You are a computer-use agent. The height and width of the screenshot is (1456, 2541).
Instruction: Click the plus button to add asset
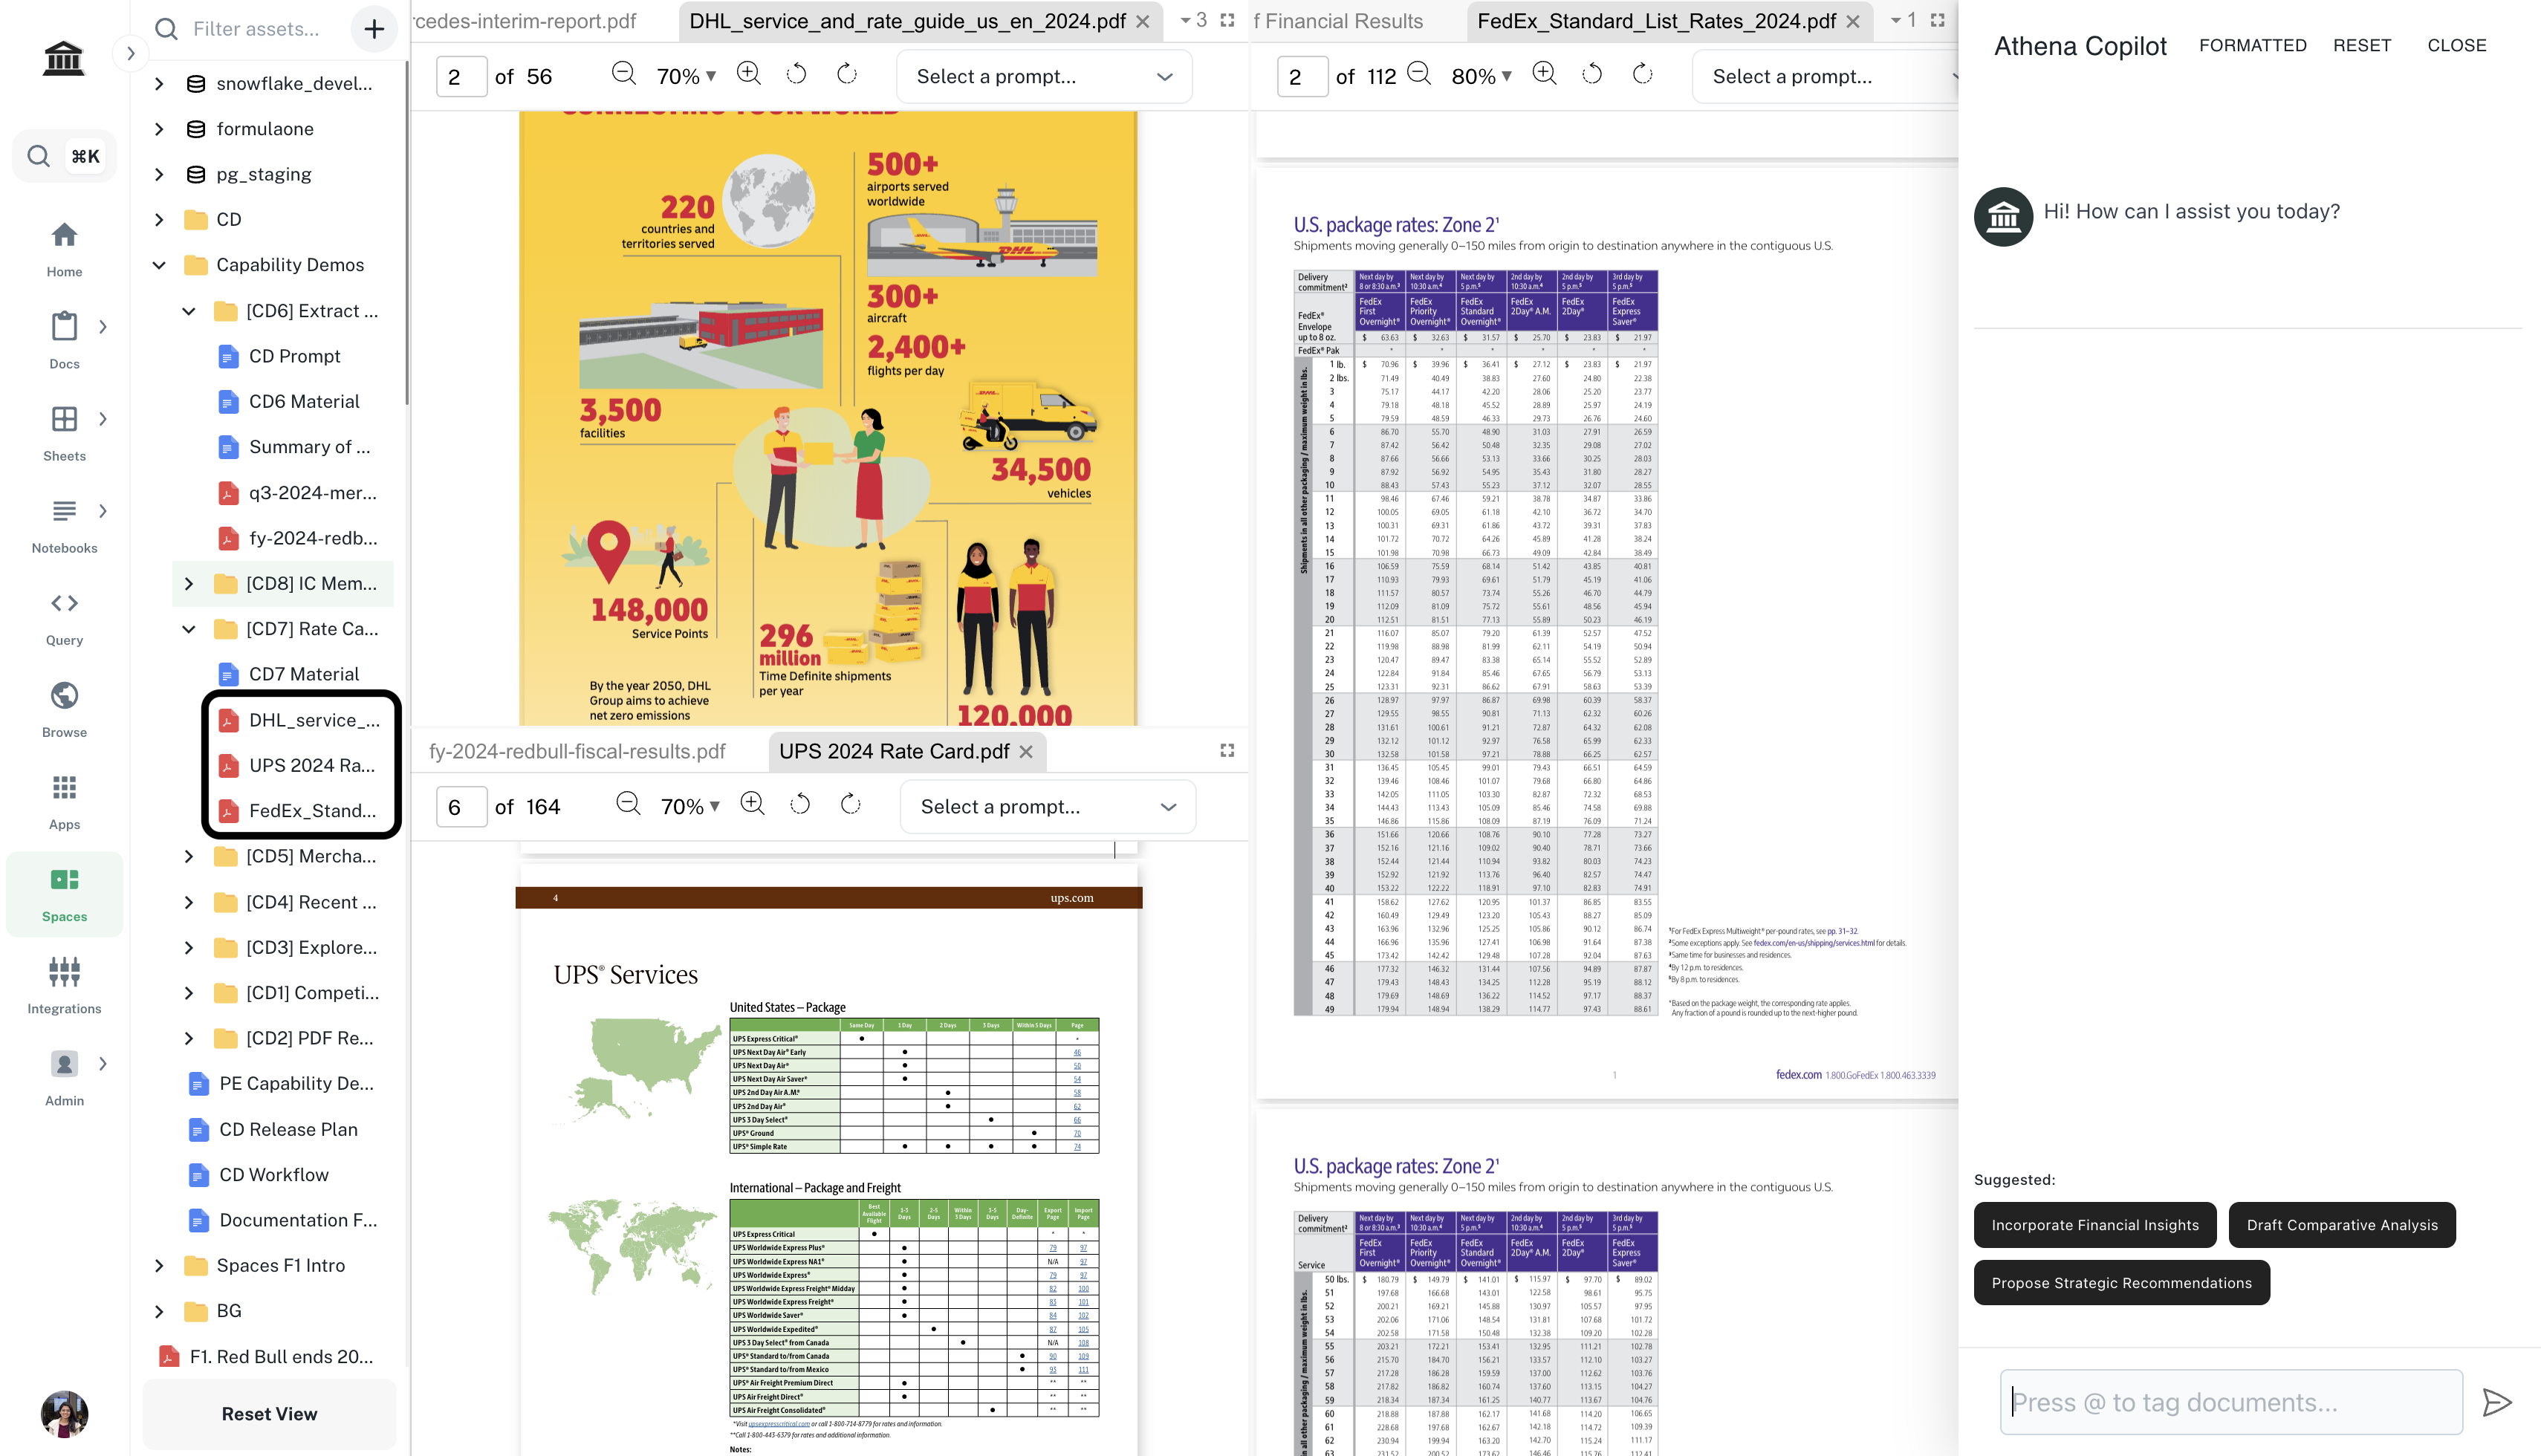point(374,29)
